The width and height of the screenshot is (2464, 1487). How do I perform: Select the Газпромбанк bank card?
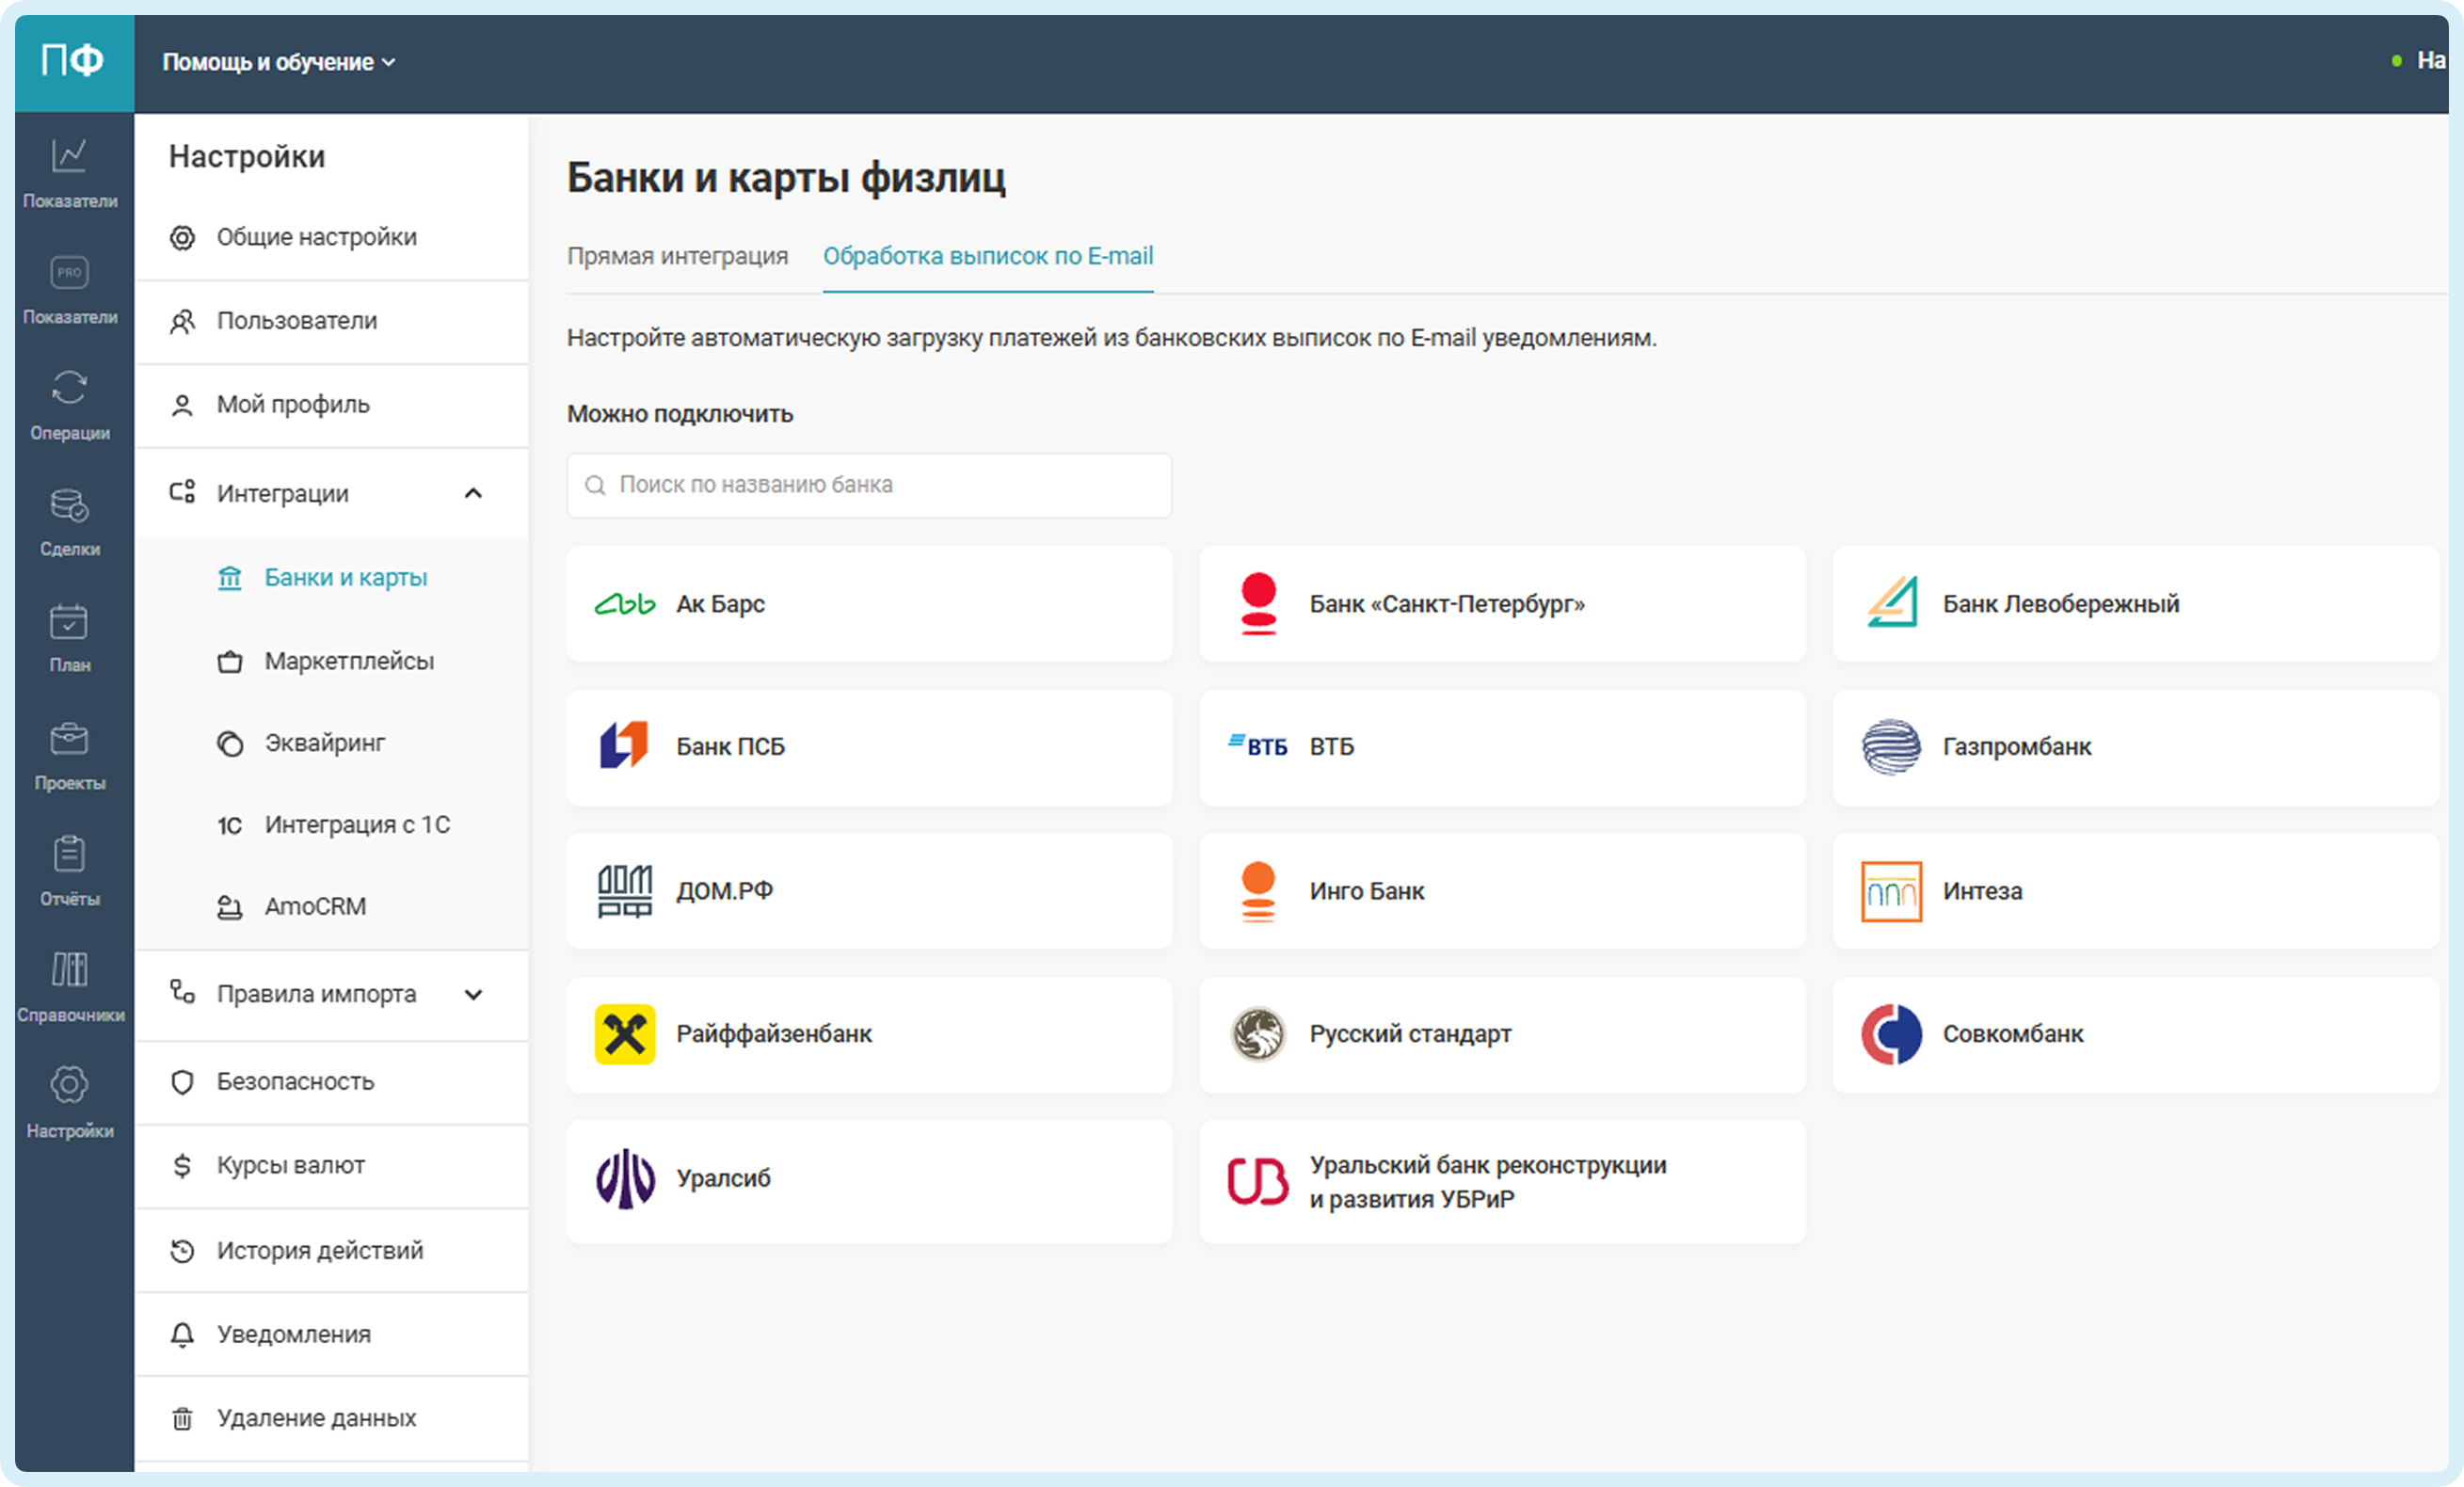tap(2134, 747)
